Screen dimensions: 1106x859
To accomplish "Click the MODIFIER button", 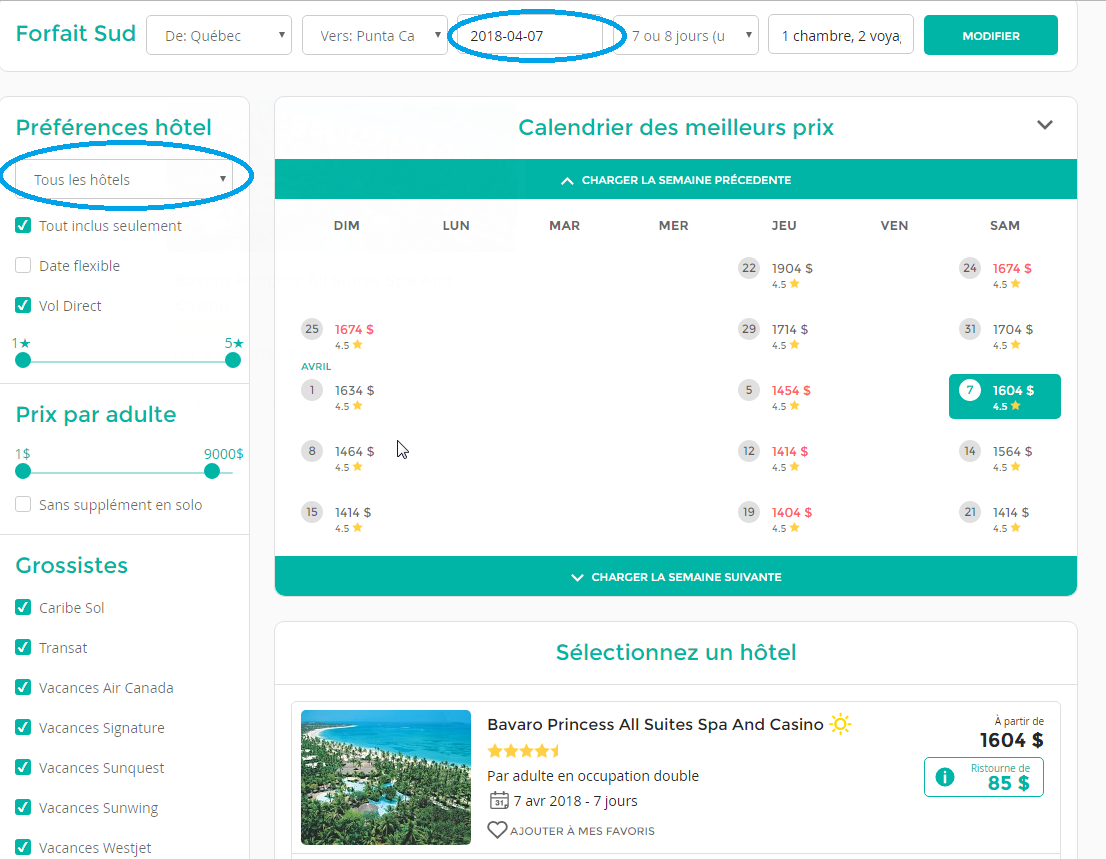I will click(990, 35).
